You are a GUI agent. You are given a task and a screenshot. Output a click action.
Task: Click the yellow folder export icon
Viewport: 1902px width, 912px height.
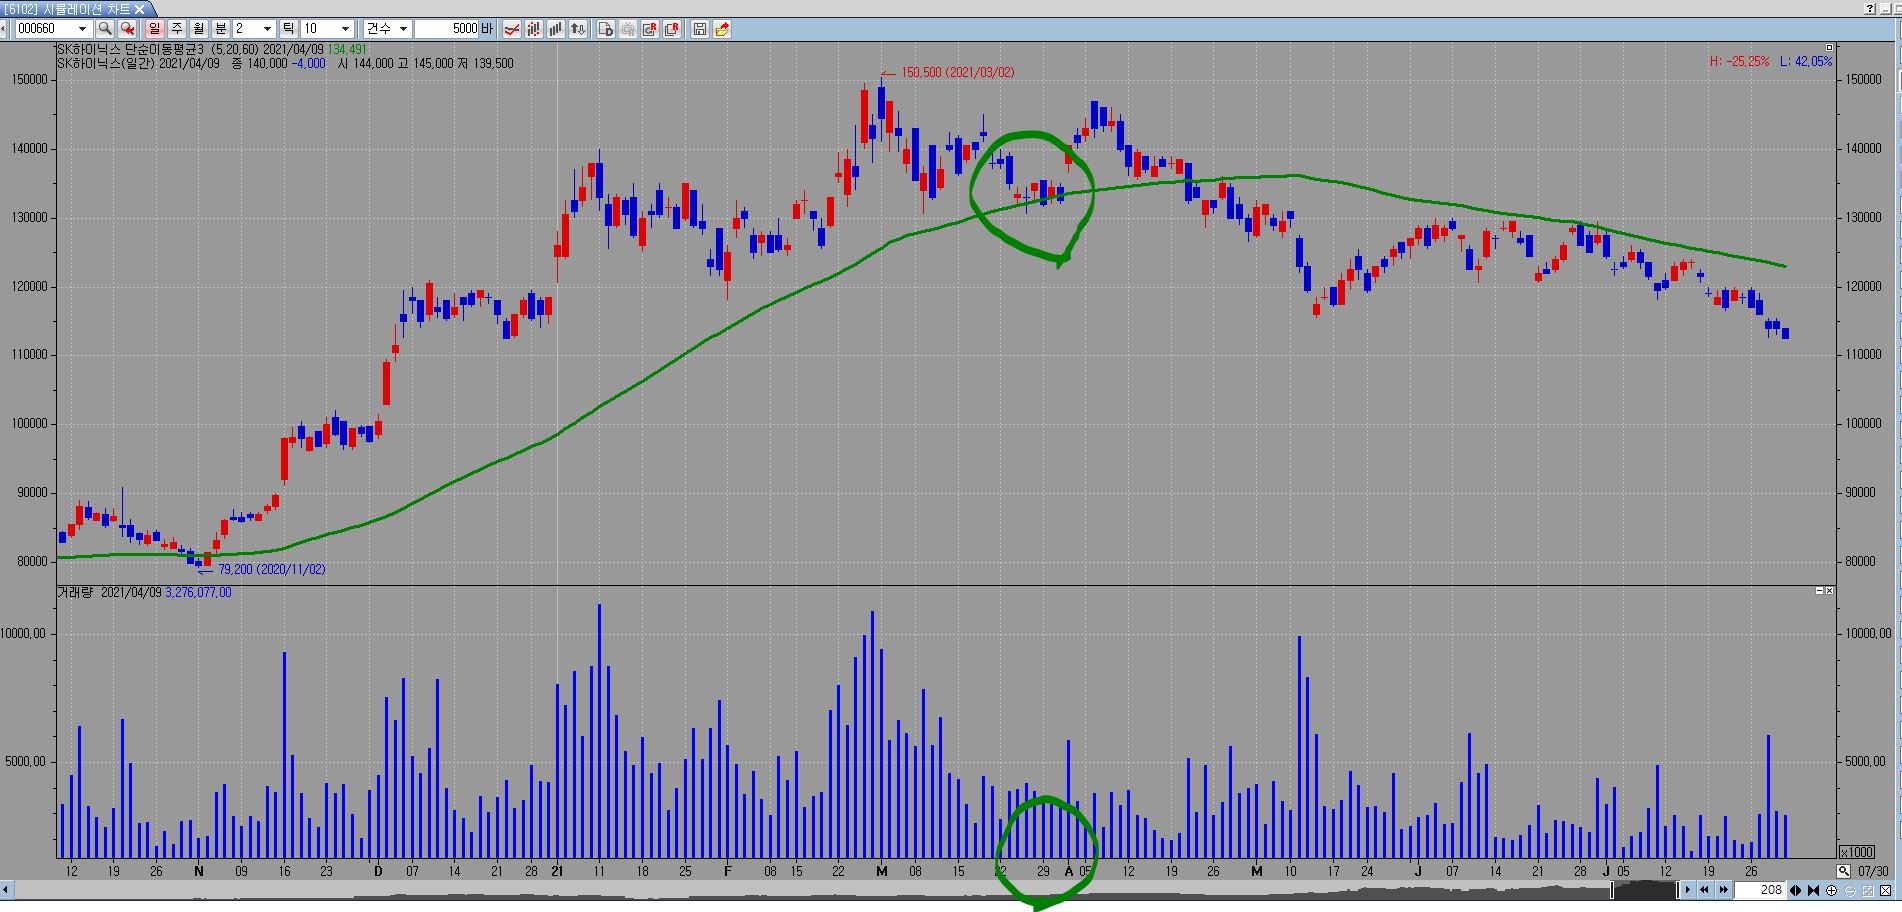[x=722, y=29]
